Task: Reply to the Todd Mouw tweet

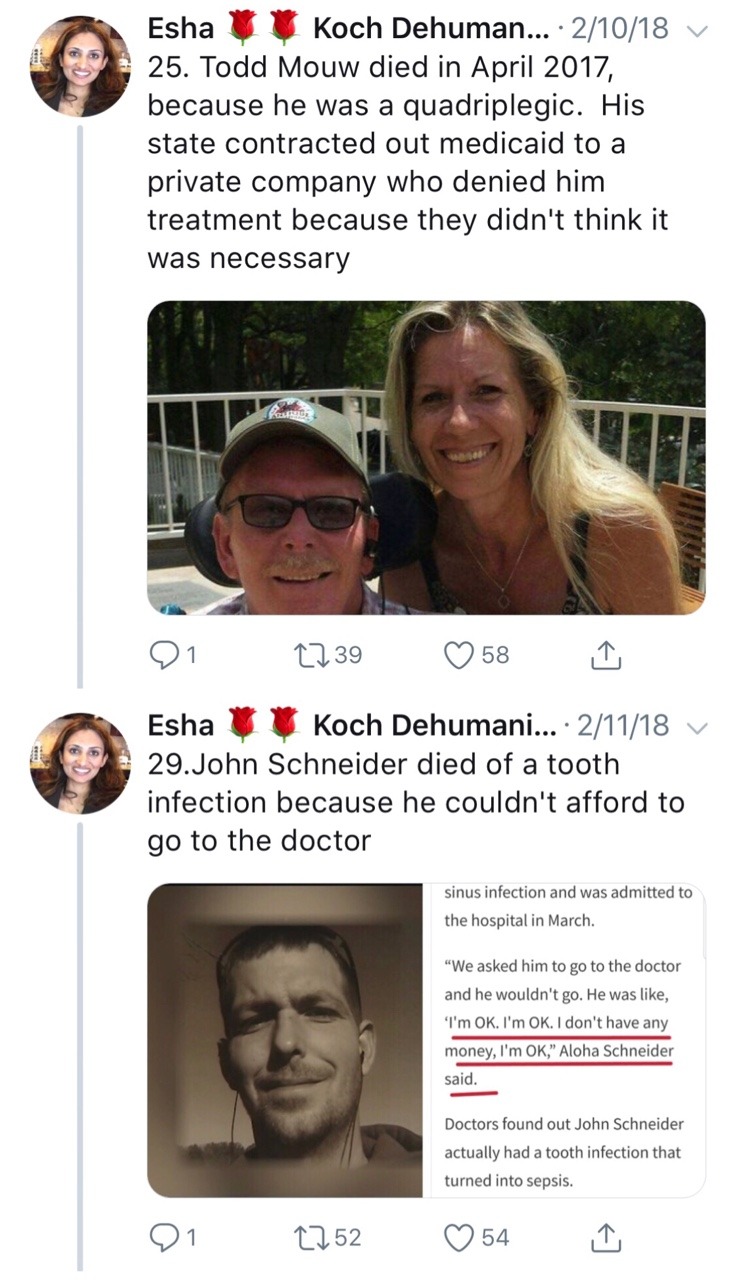Action: point(163,655)
